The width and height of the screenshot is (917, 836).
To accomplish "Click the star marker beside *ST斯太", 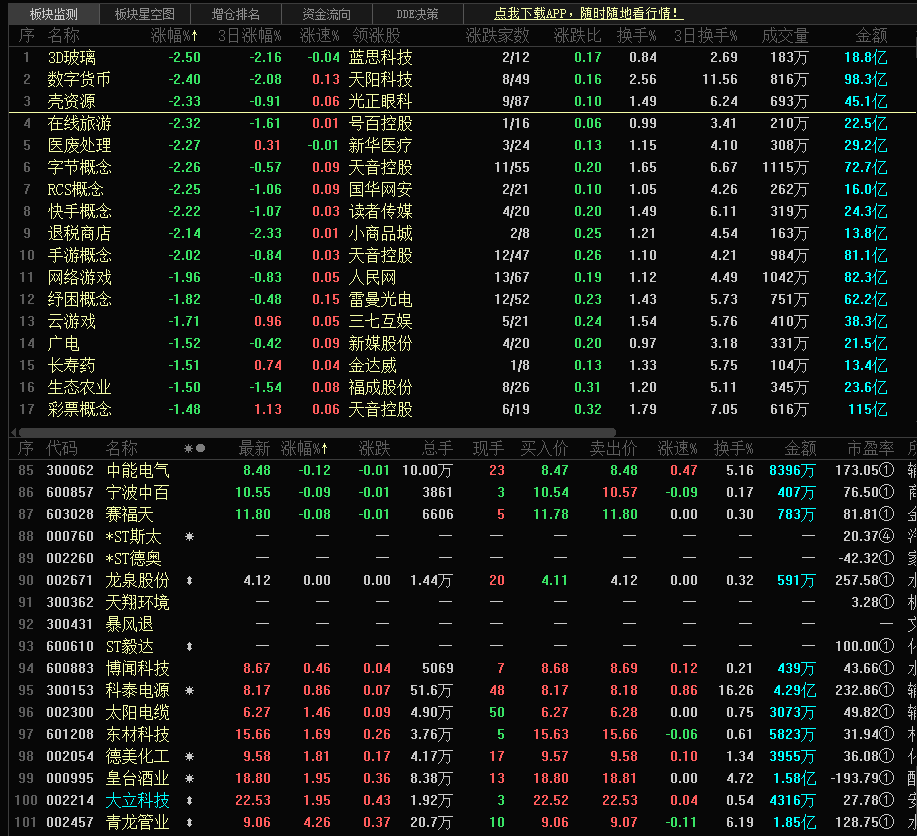I will click(x=189, y=537).
